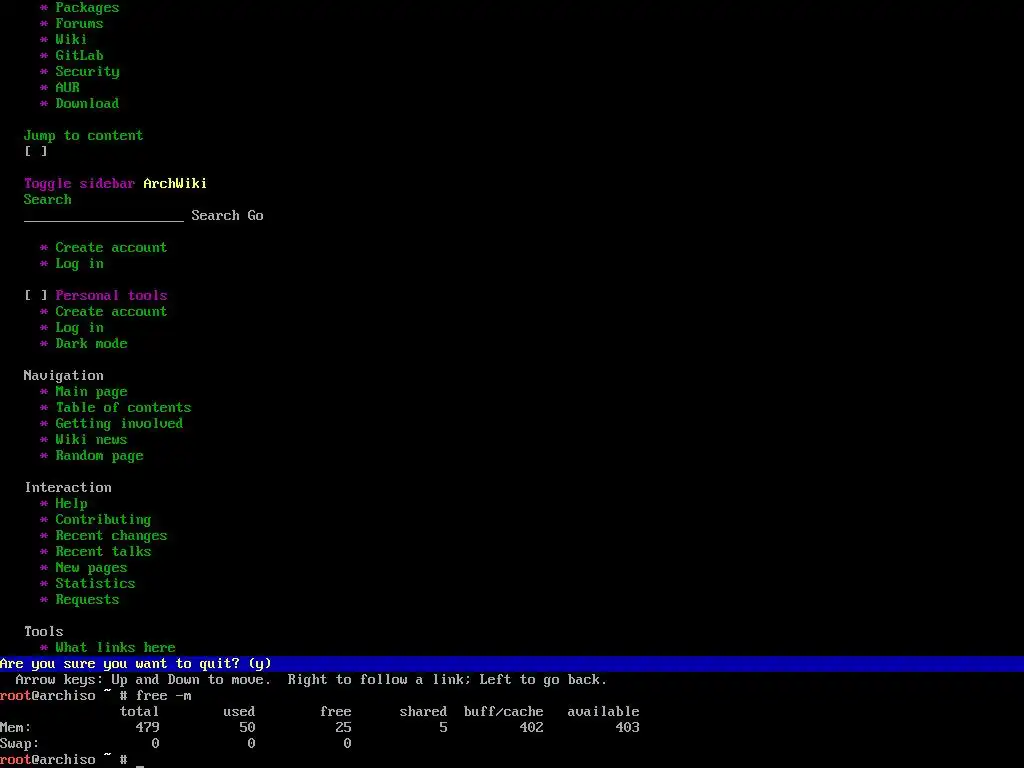Open the Main page link

point(91,392)
